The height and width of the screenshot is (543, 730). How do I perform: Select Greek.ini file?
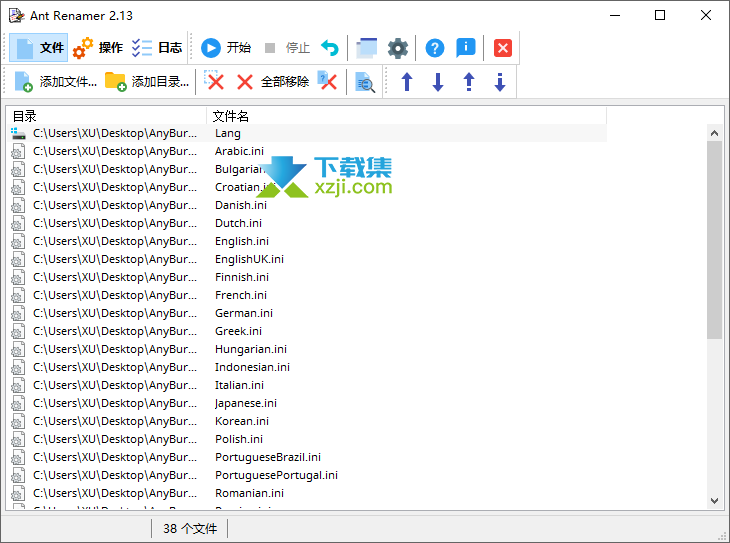tap(238, 331)
